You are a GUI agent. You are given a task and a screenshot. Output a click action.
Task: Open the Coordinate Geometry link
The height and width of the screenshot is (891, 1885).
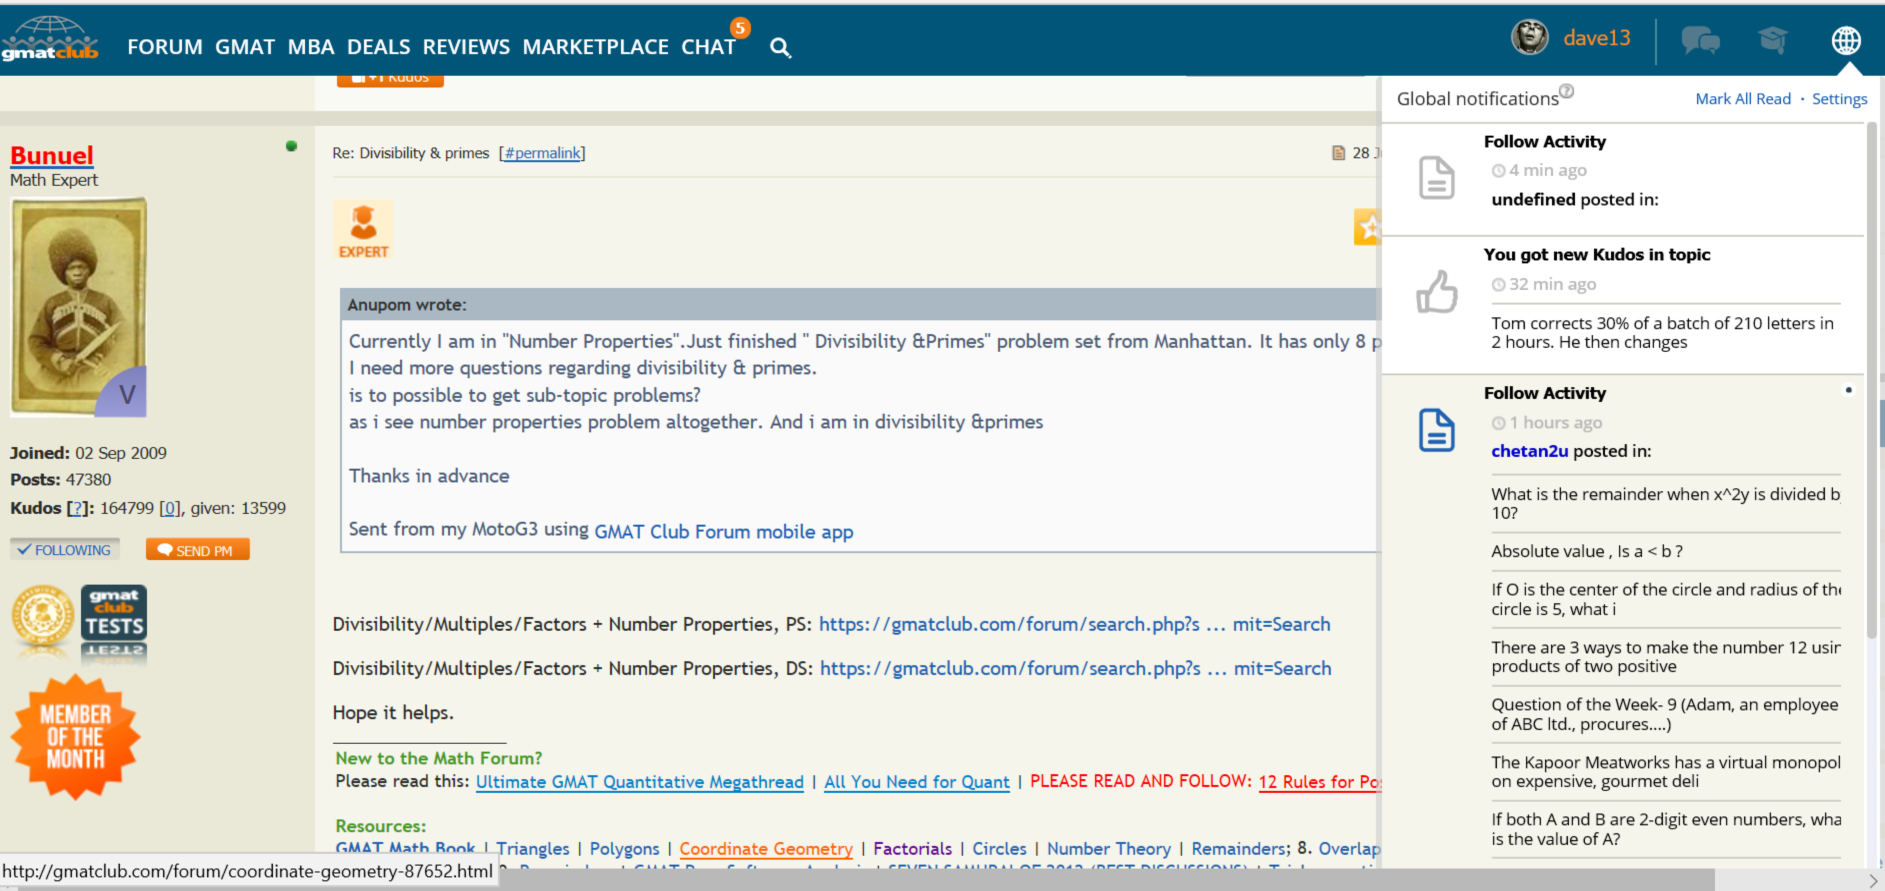pyautogui.click(x=766, y=849)
